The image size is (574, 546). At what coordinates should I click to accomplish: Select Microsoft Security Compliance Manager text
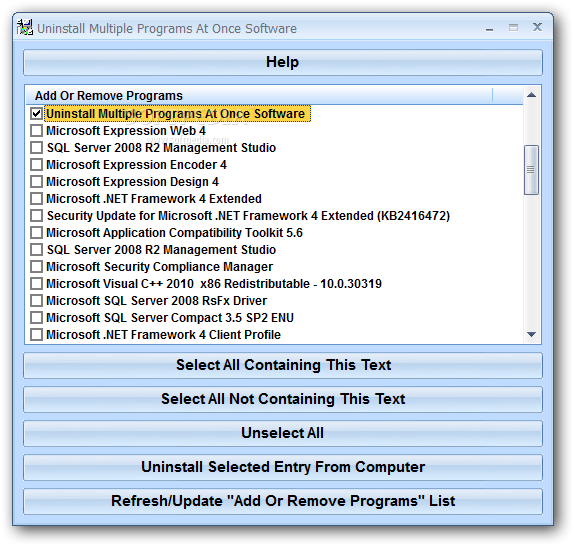click(159, 267)
